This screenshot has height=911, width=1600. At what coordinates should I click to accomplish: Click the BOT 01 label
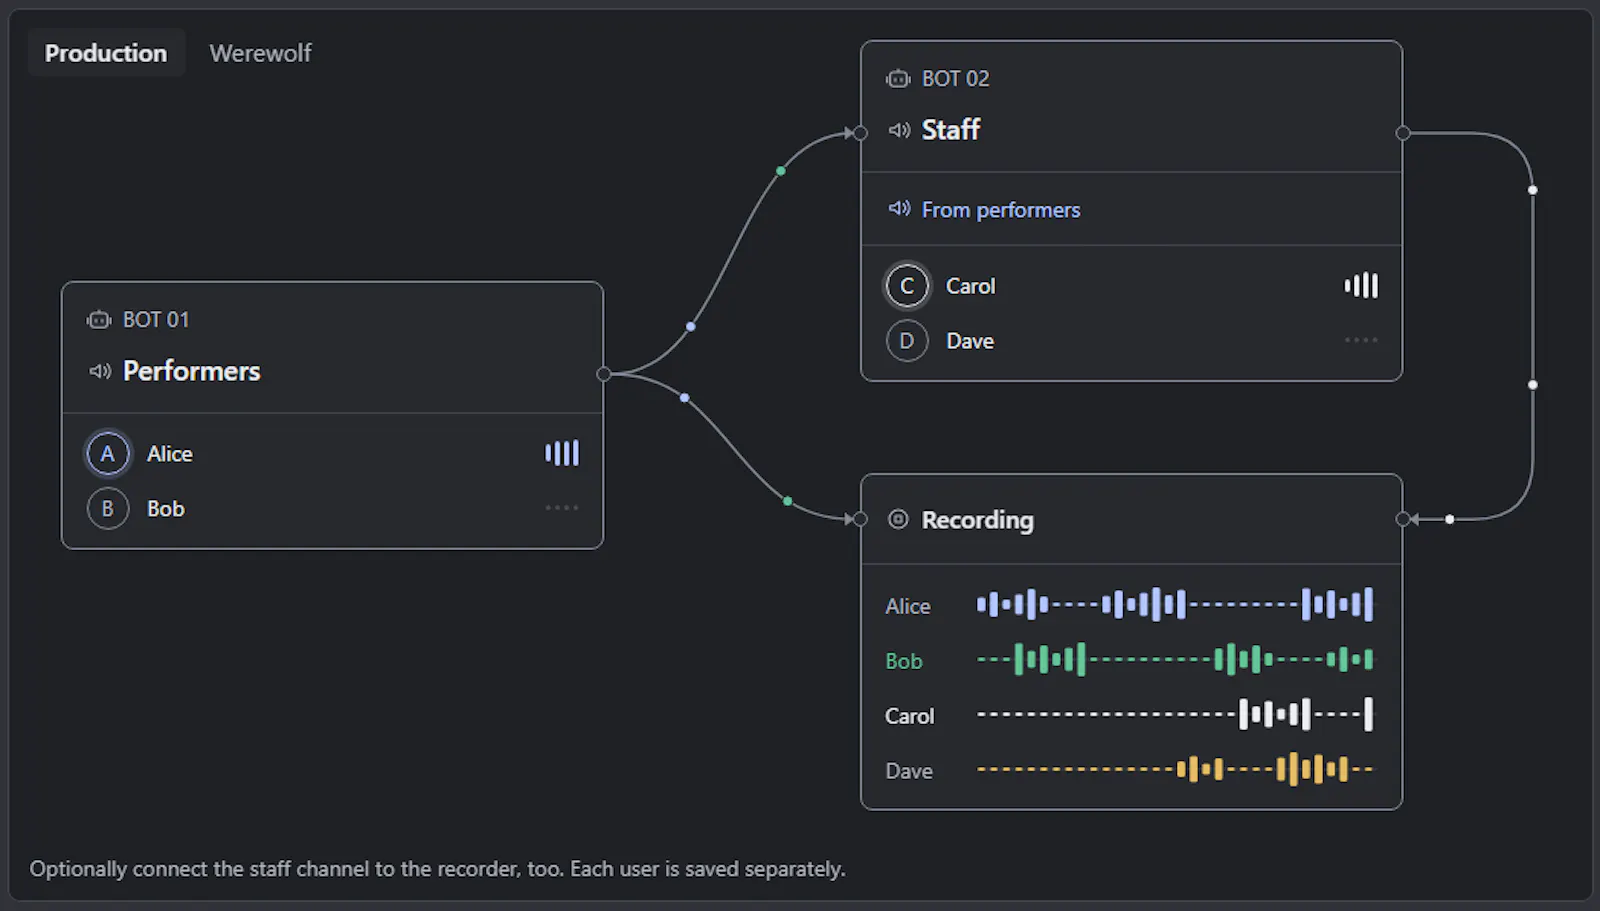[x=156, y=320]
